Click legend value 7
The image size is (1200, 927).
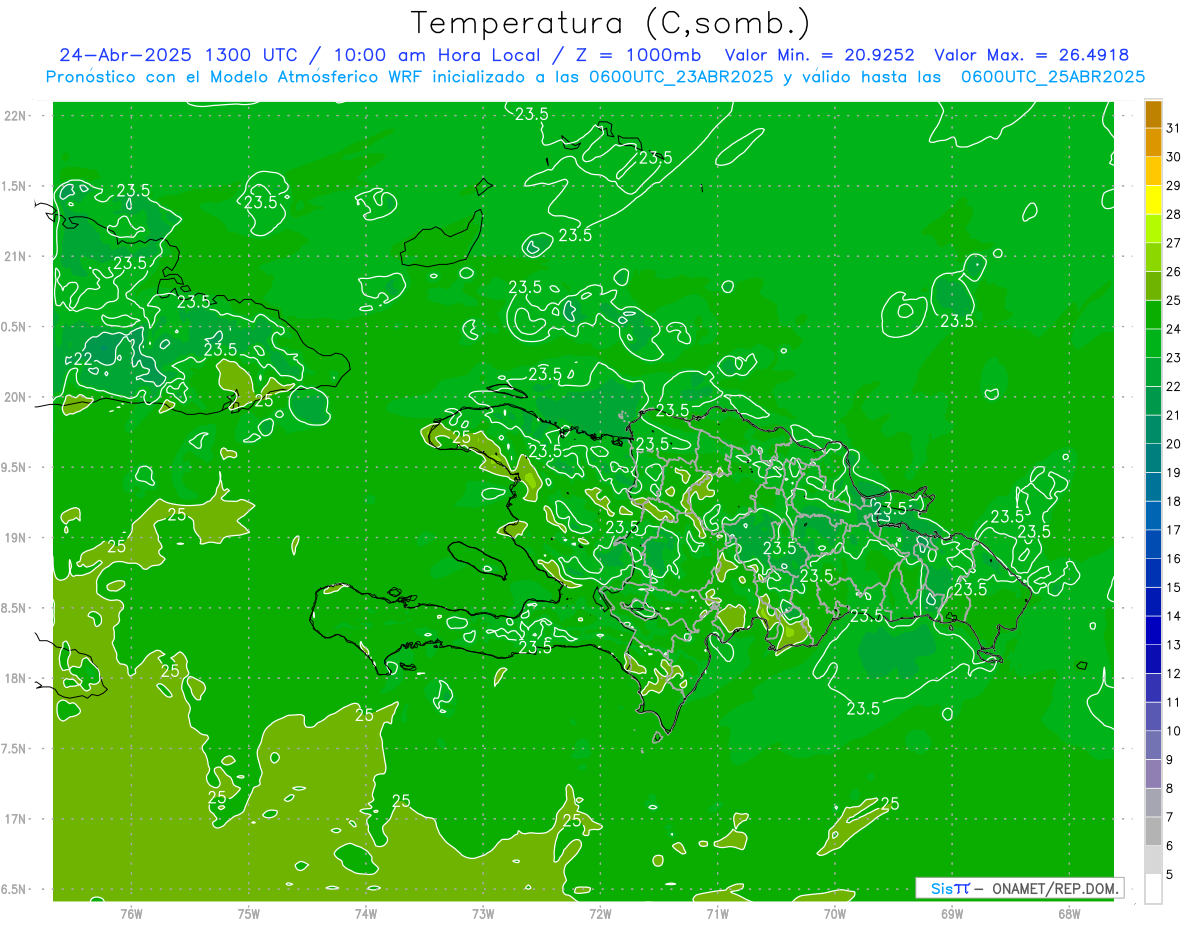1170,817
